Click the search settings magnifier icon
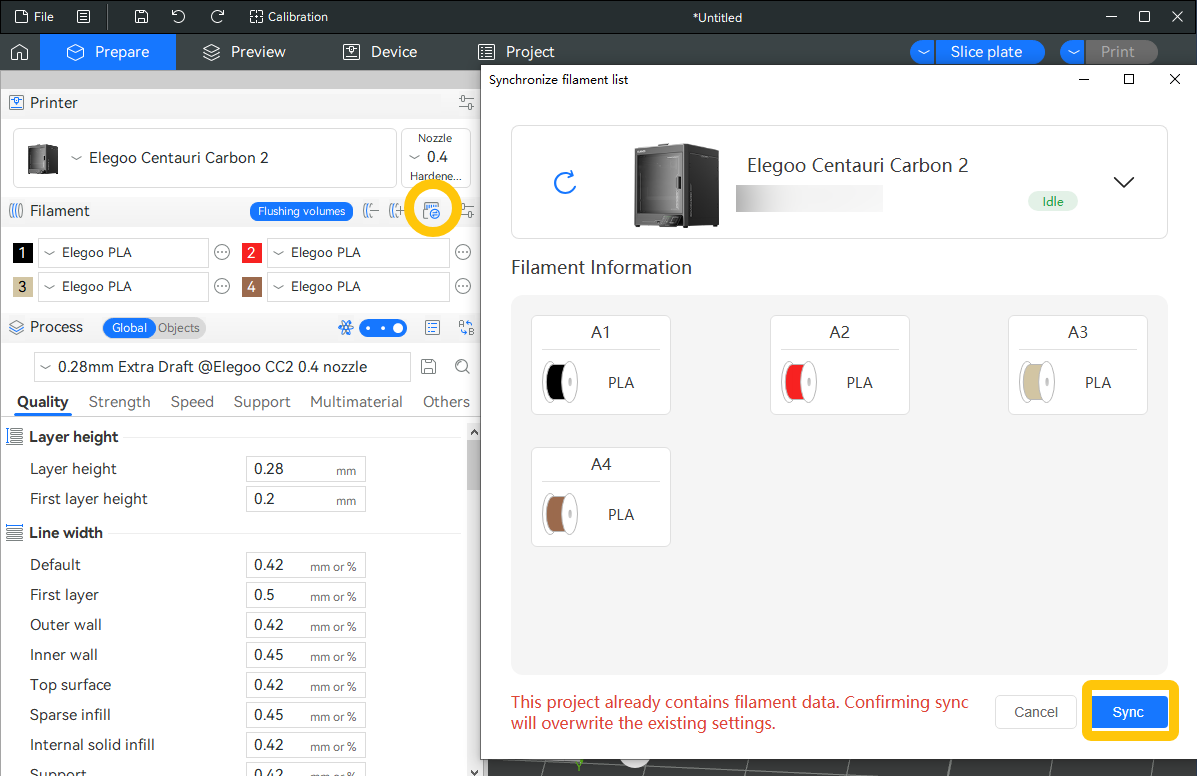The height and width of the screenshot is (776, 1197). [462, 367]
